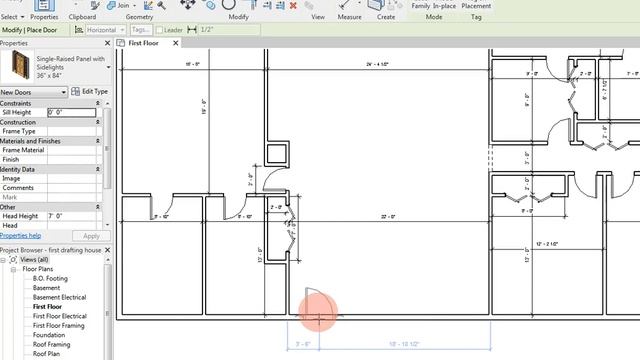Image resolution: width=640 pixels, height=360 pixels.
Task: Click the Comments value field
Action: pos(71,188)
